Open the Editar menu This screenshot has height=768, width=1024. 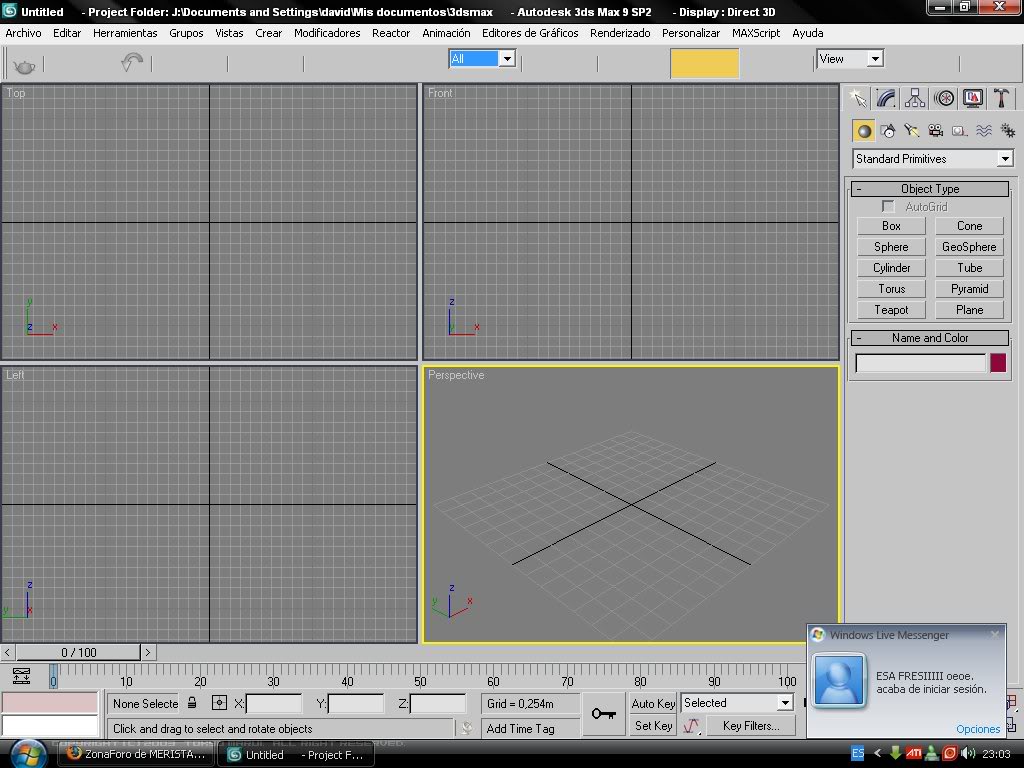tap(67, 33)
